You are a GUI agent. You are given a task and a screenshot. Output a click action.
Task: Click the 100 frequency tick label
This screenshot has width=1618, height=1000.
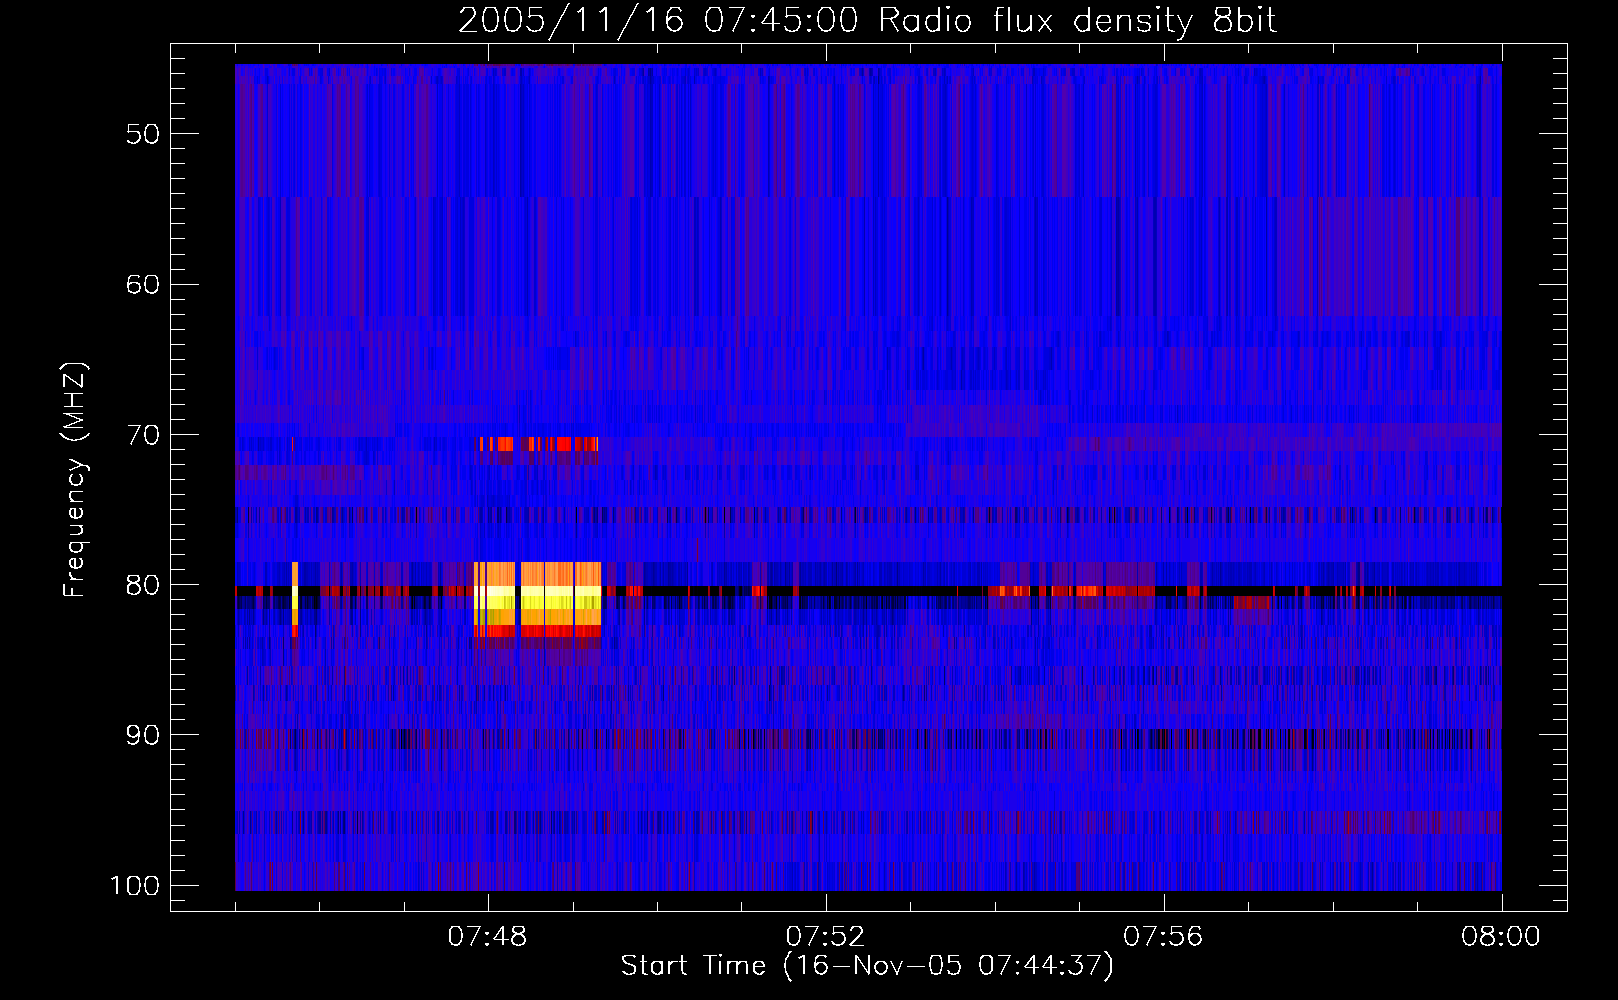tap(134, 886)
